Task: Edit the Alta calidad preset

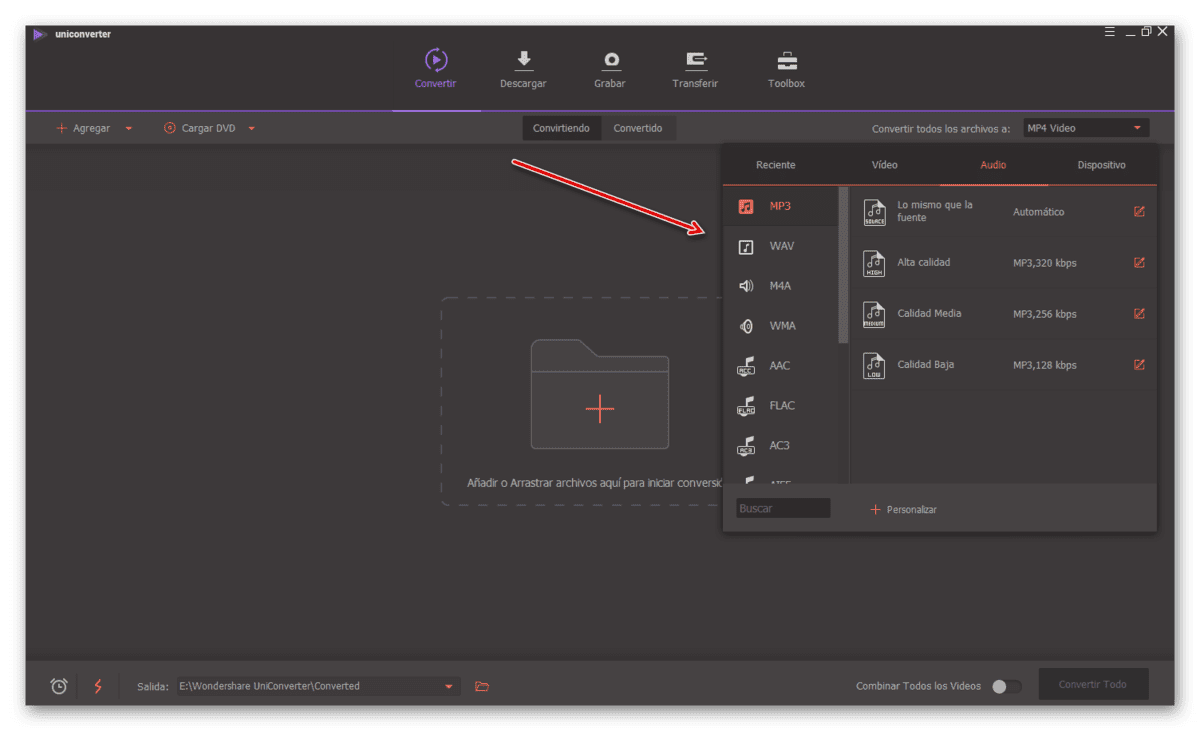Action: (1139, 263)
